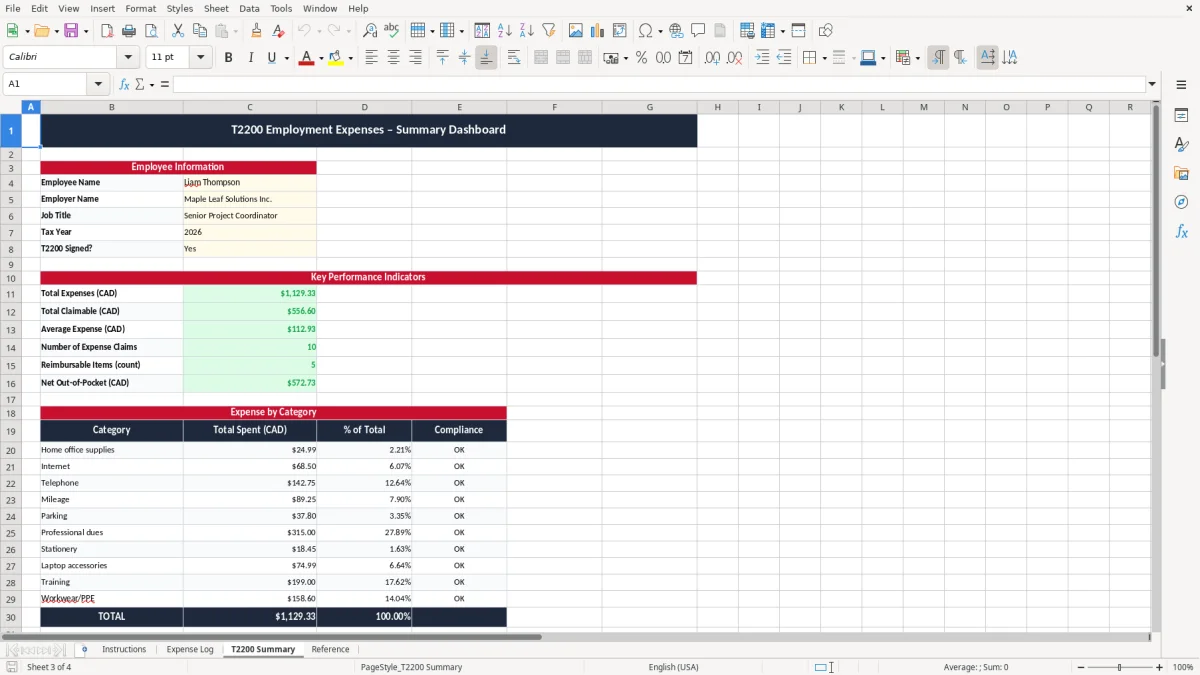Toggle Print Preview mode
Viewport: 1200px width, 675px height.
(x=151, y=31)
